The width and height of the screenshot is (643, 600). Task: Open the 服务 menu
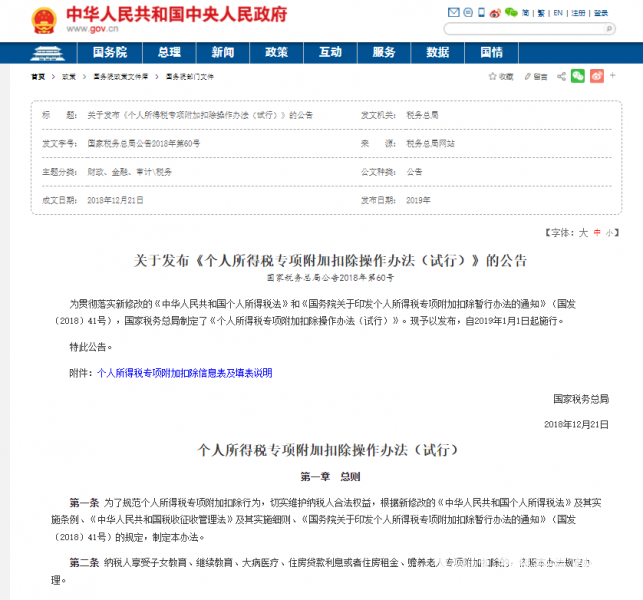[x=384, y=52]
